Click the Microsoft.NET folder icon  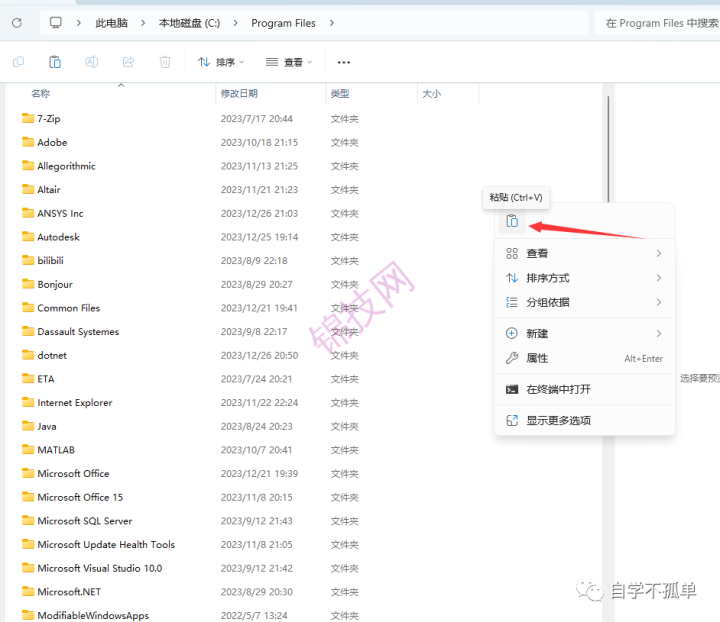click(x=28, y=591)
